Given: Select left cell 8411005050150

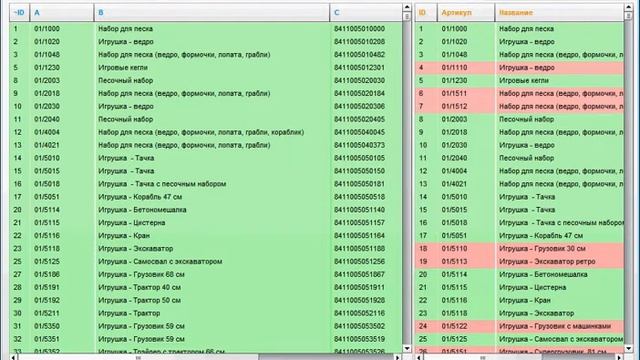Looking at the screenshot, I should 359,171.
